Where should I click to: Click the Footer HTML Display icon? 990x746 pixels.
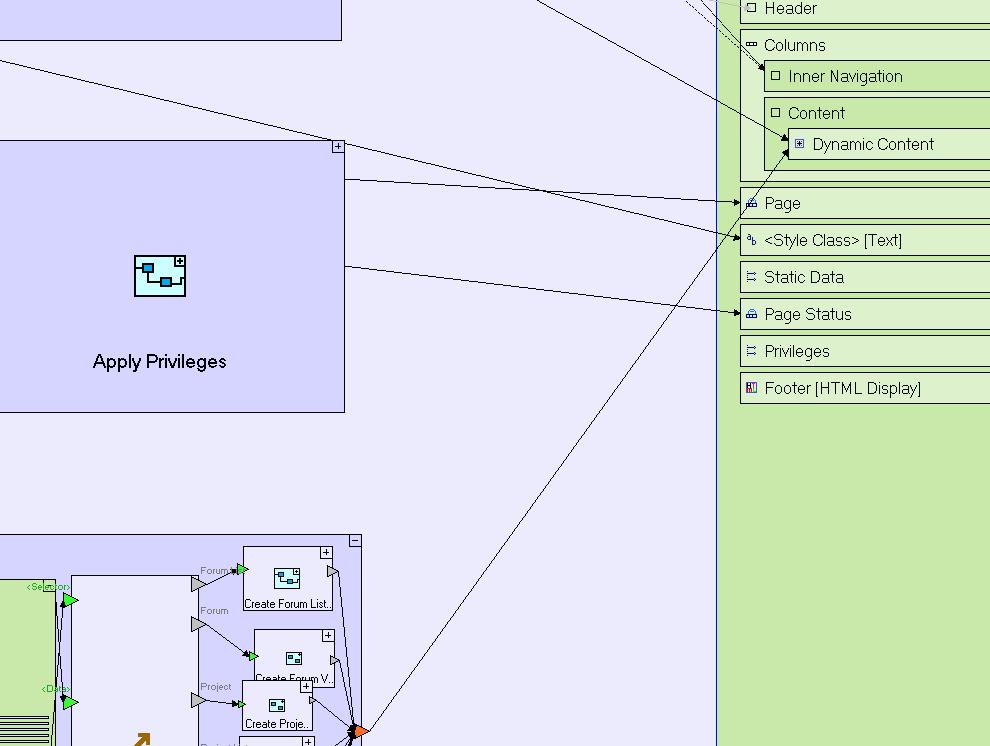click(752, 388)
